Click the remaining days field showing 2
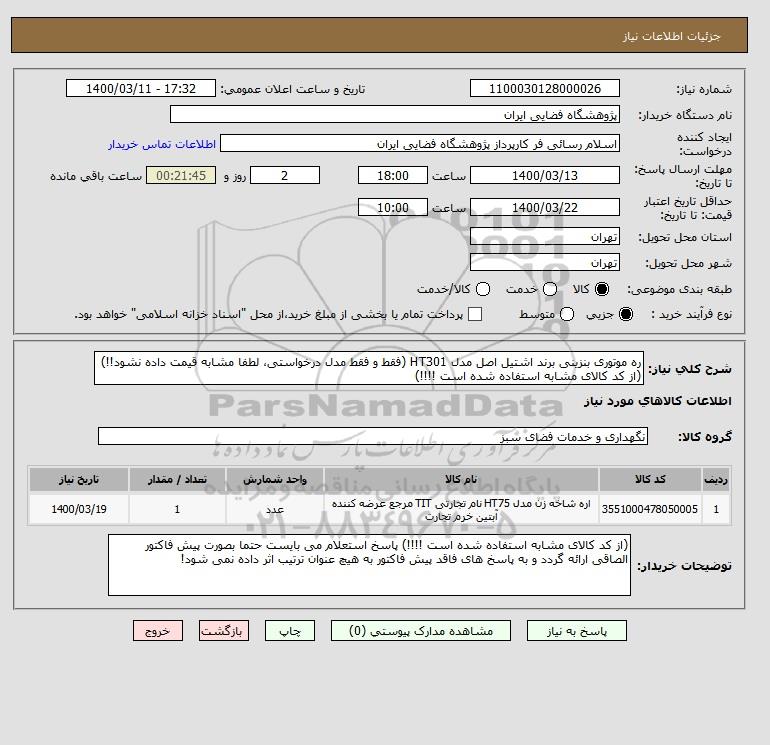Image resolution: width=770 pixels, height=745 pixels. [285, 175]
